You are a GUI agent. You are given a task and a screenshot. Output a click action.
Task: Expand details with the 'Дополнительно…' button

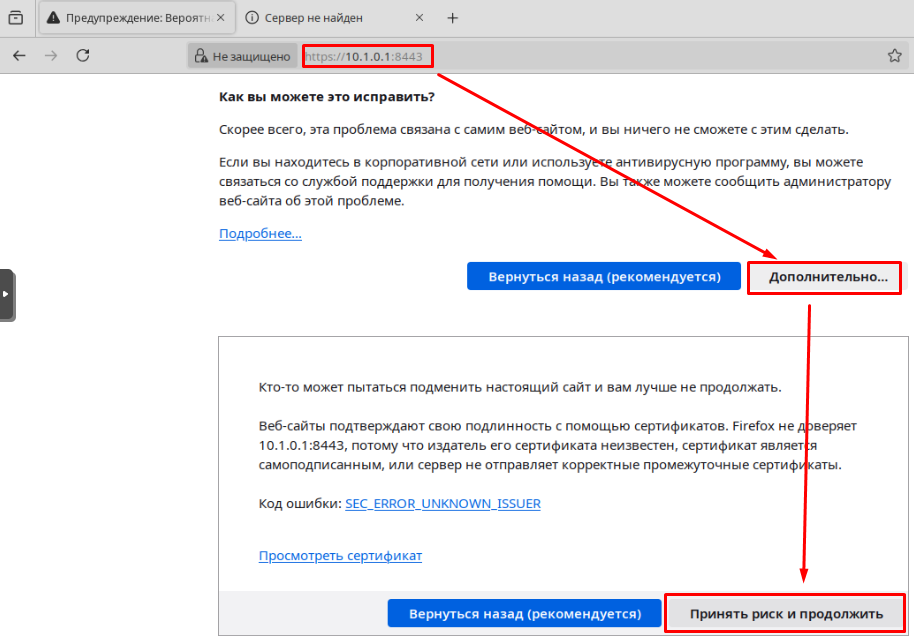pos(827,277)
